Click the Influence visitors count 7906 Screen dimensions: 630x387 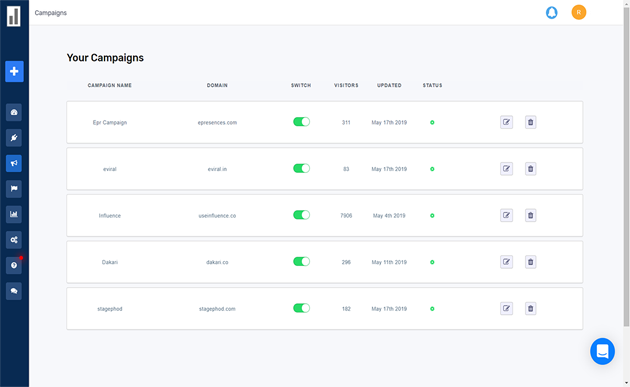(x=346, y=216)
